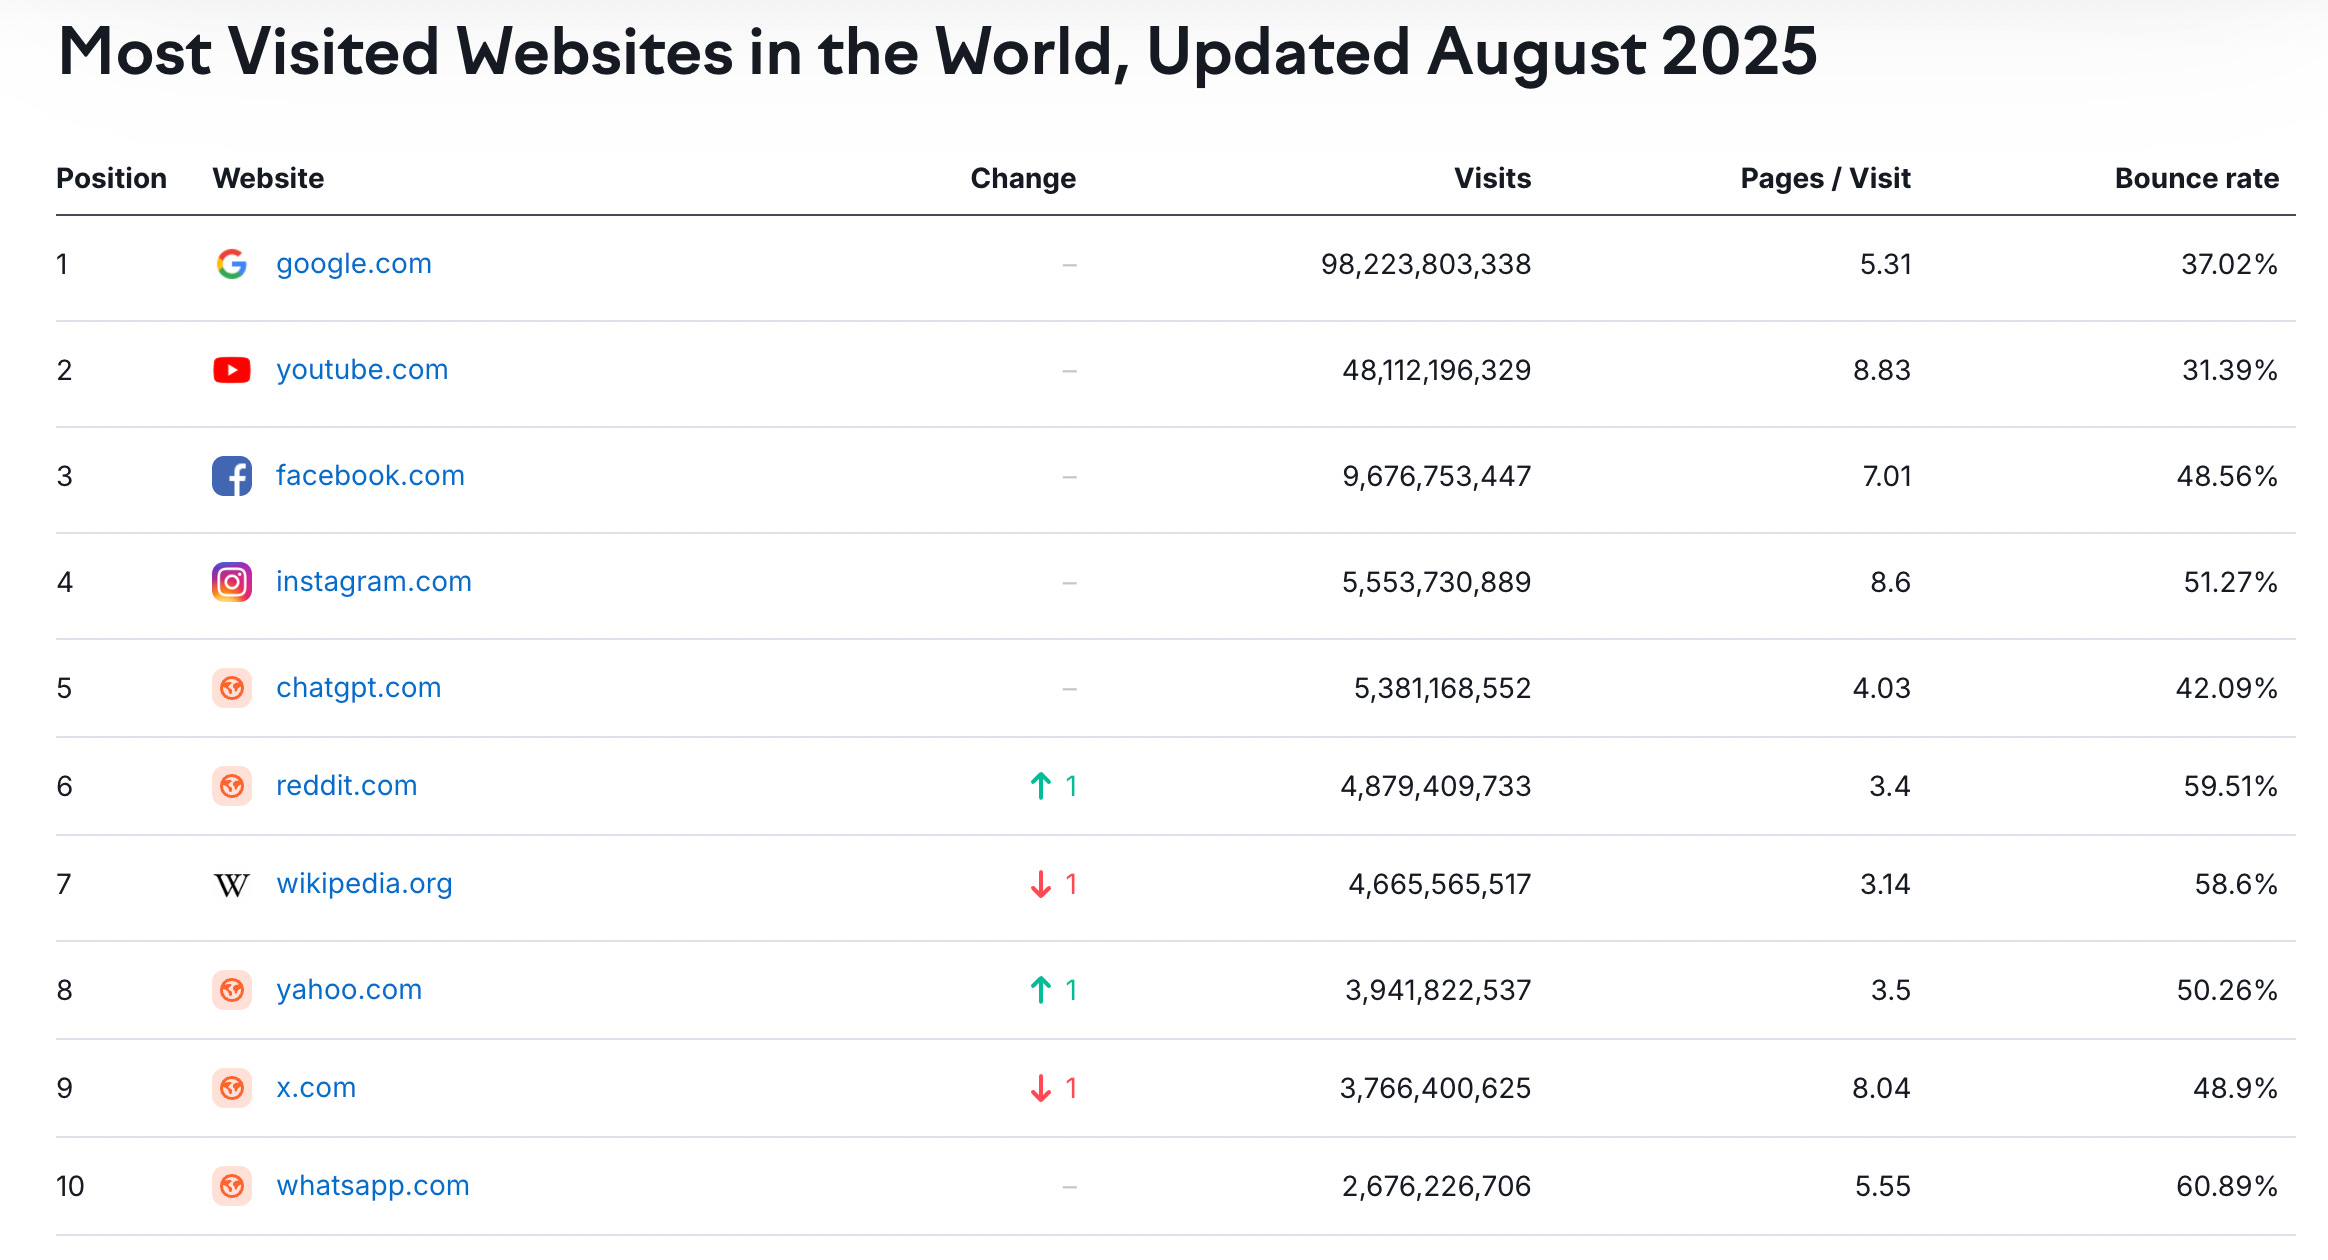Click the red down arrow for wikipedia.org

point(1040,883)
